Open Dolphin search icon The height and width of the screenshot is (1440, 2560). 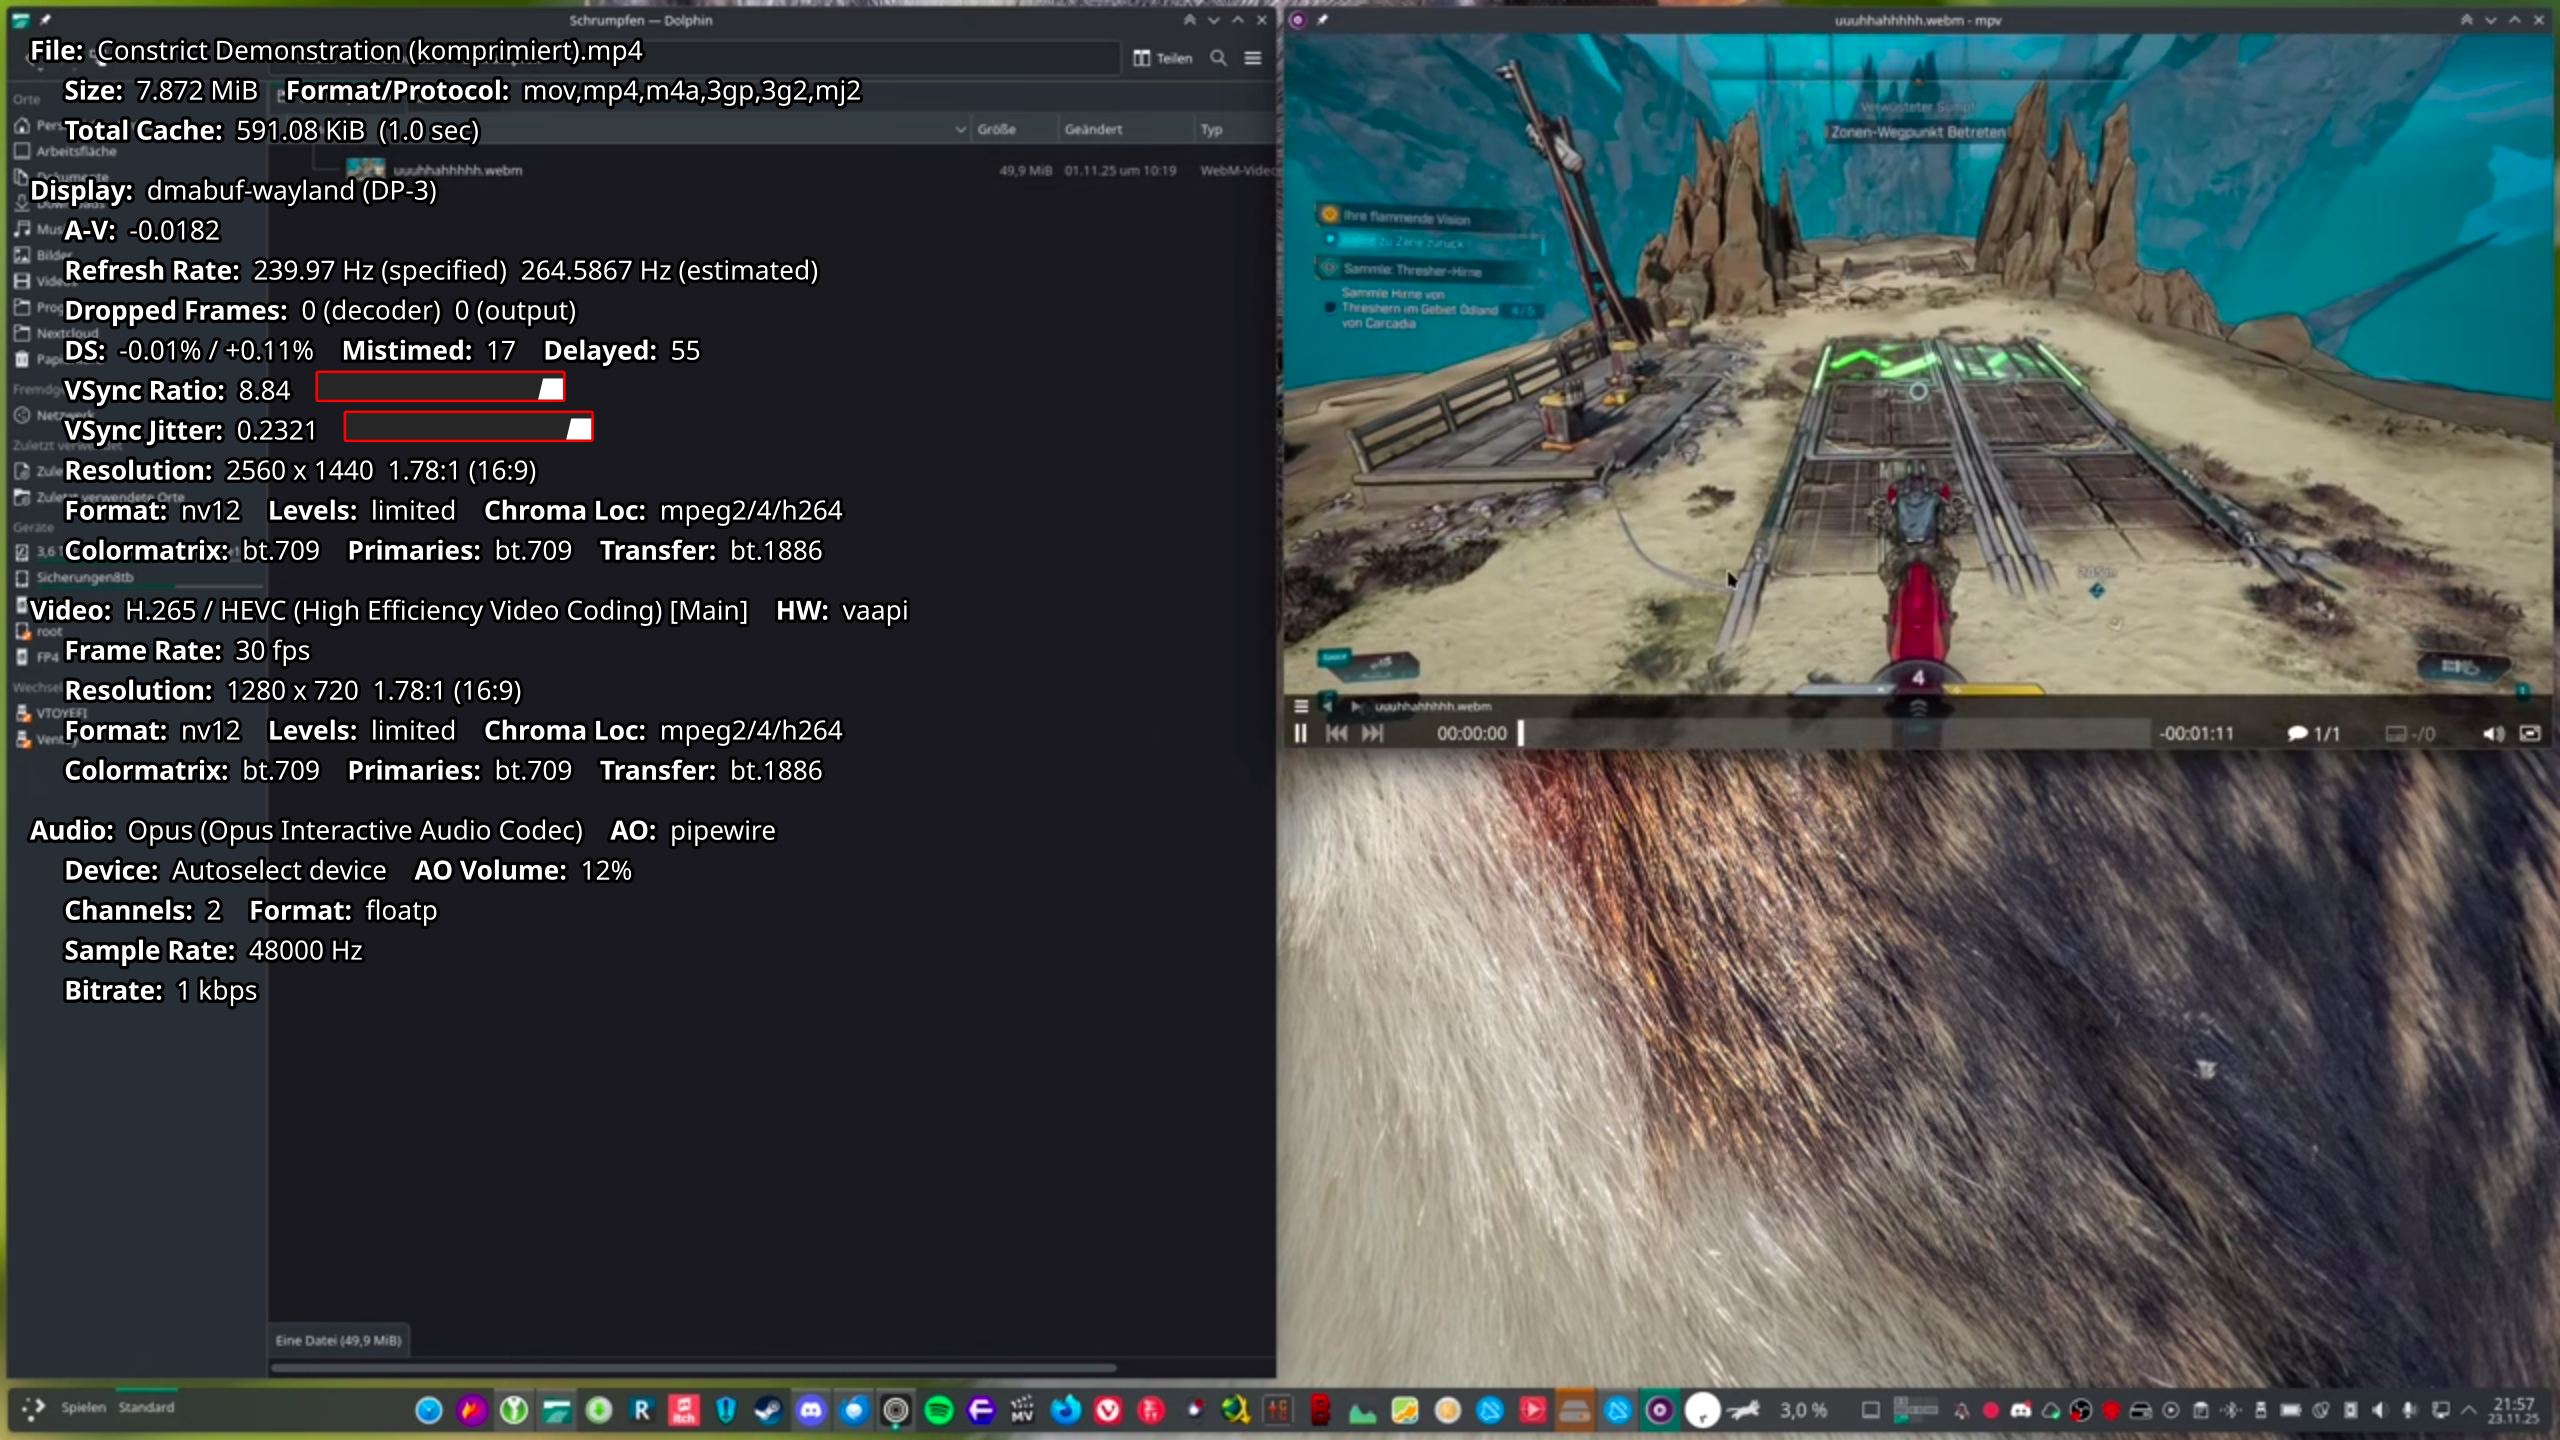[x=1218, y=58]
